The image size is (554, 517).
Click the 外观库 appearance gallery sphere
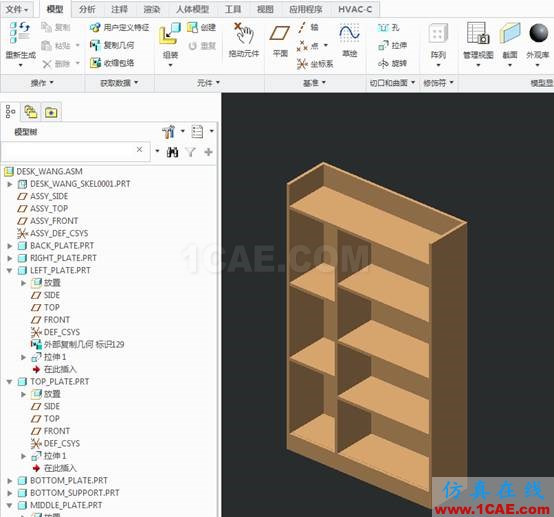coord(538,33)
